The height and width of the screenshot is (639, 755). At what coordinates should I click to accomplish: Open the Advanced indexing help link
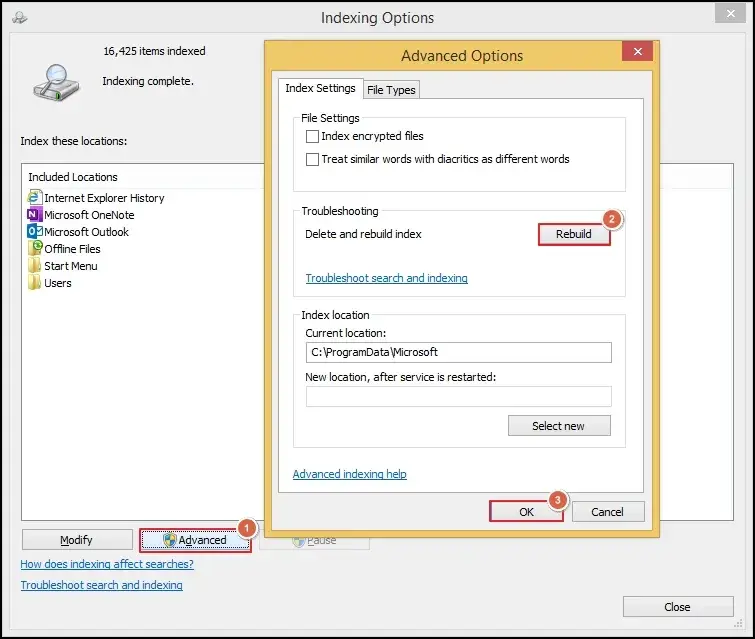[x=350, y=474]
